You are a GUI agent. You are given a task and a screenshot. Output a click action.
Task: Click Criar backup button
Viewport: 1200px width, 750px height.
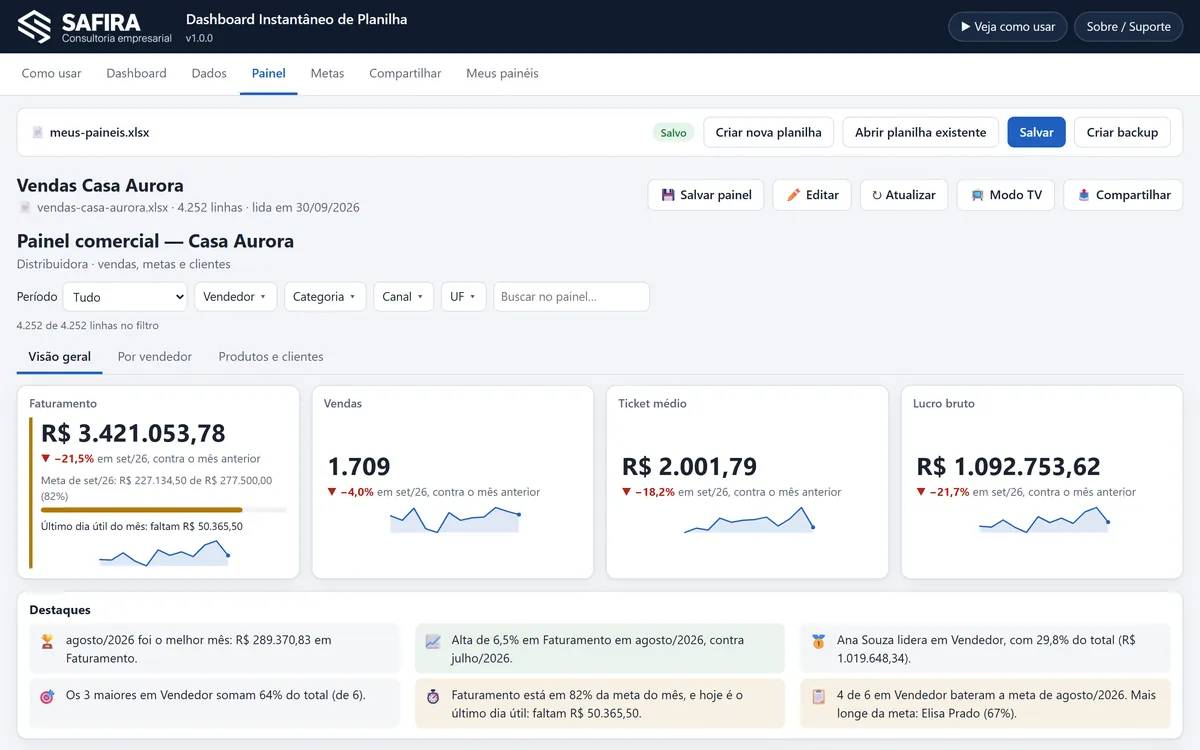click(x=1122, y=132)
